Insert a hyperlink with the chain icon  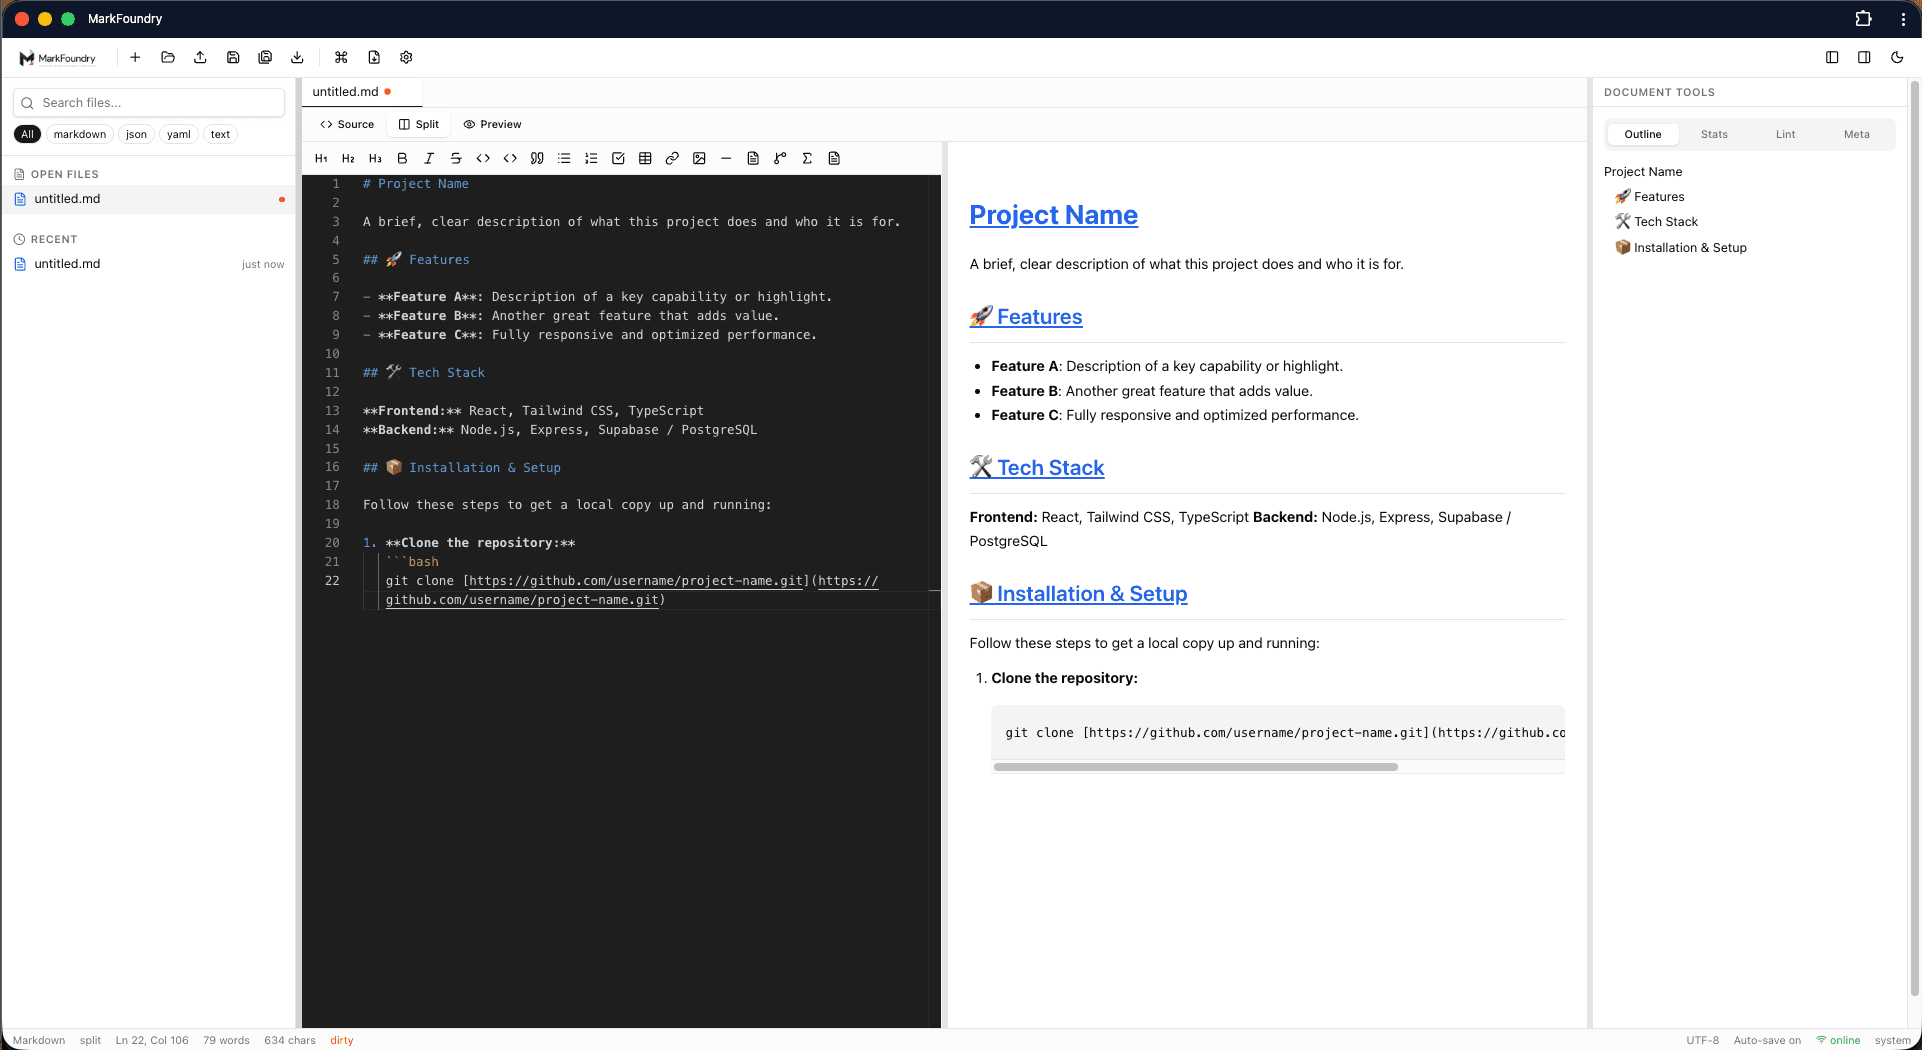tap(672, 158)
